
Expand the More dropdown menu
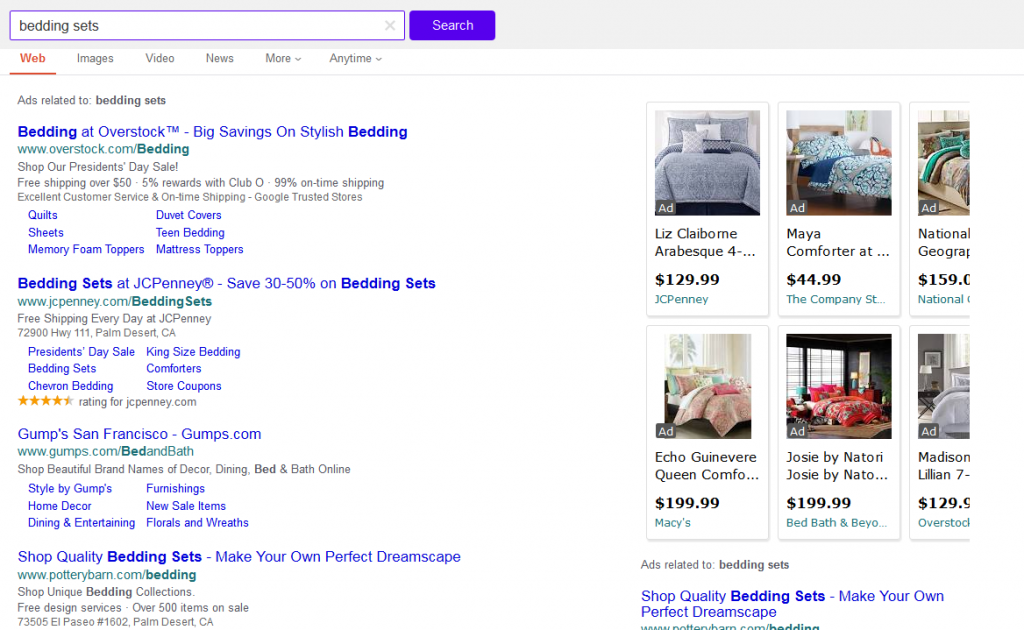tap(283, 59)
